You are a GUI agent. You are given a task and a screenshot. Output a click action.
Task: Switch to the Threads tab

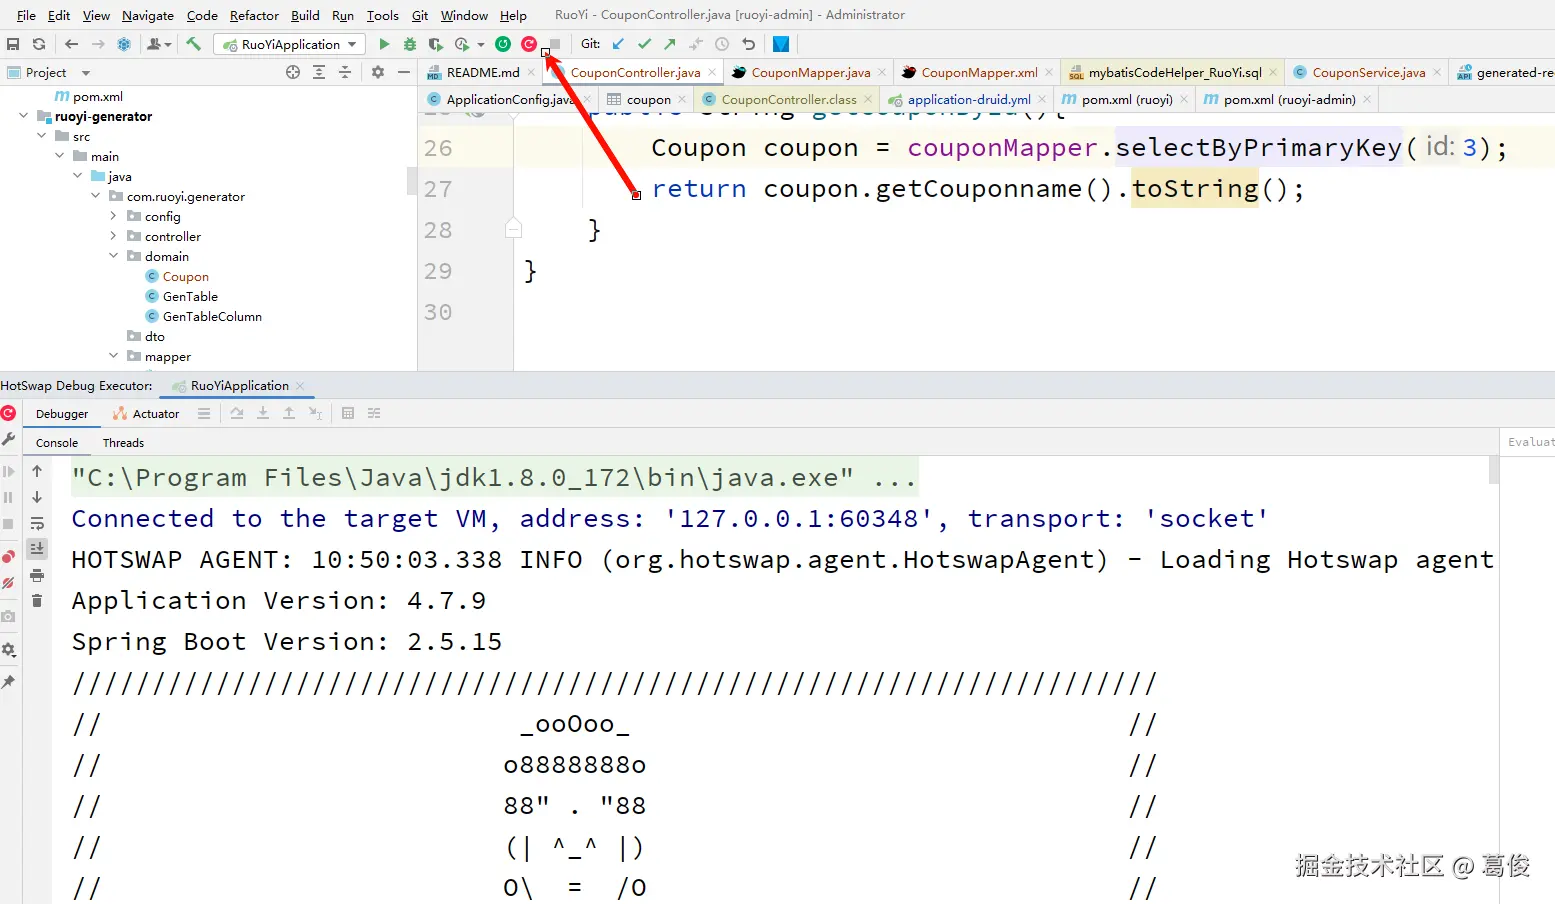click(x=122, y=442)
